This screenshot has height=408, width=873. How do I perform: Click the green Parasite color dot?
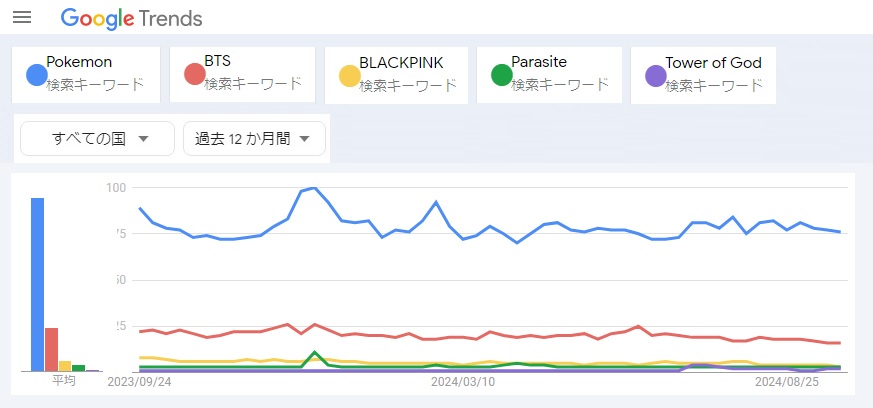[501, 74]
